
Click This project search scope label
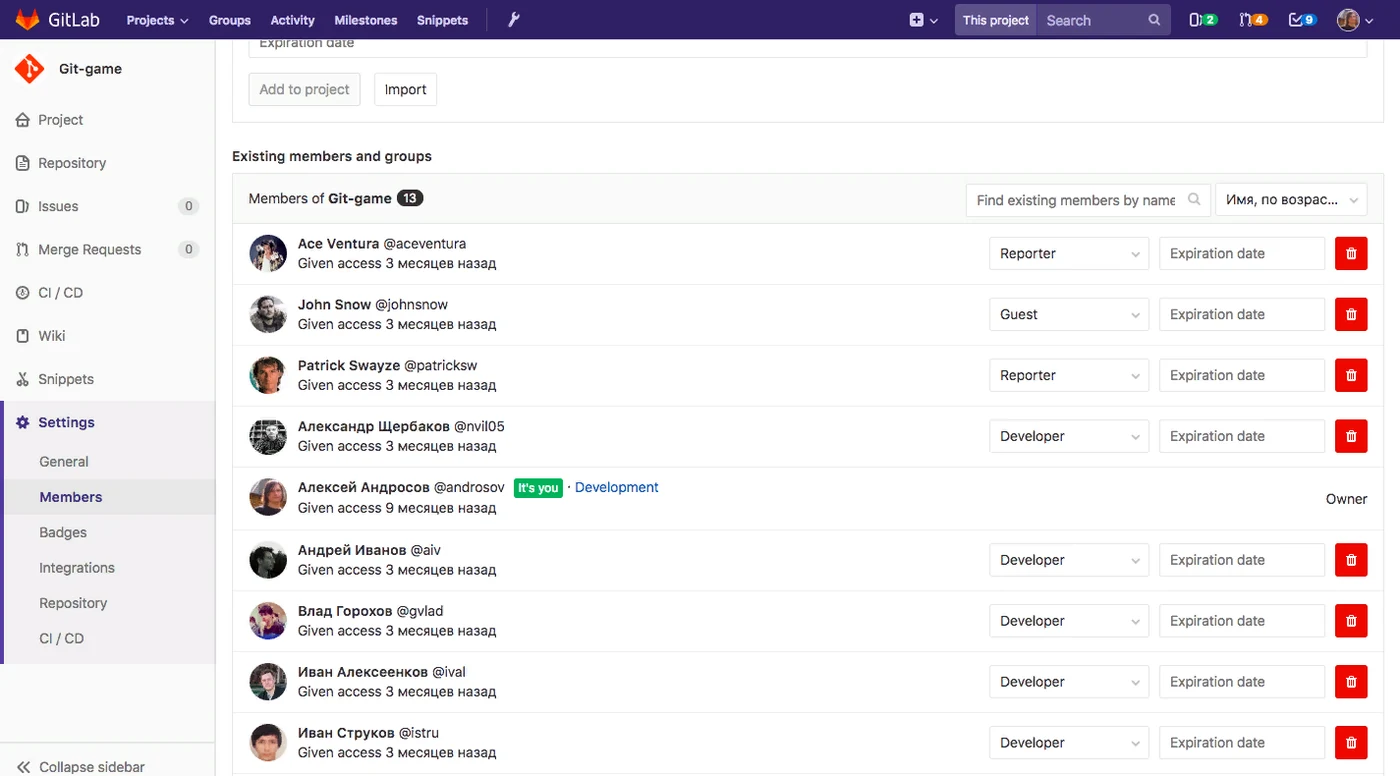996,20
